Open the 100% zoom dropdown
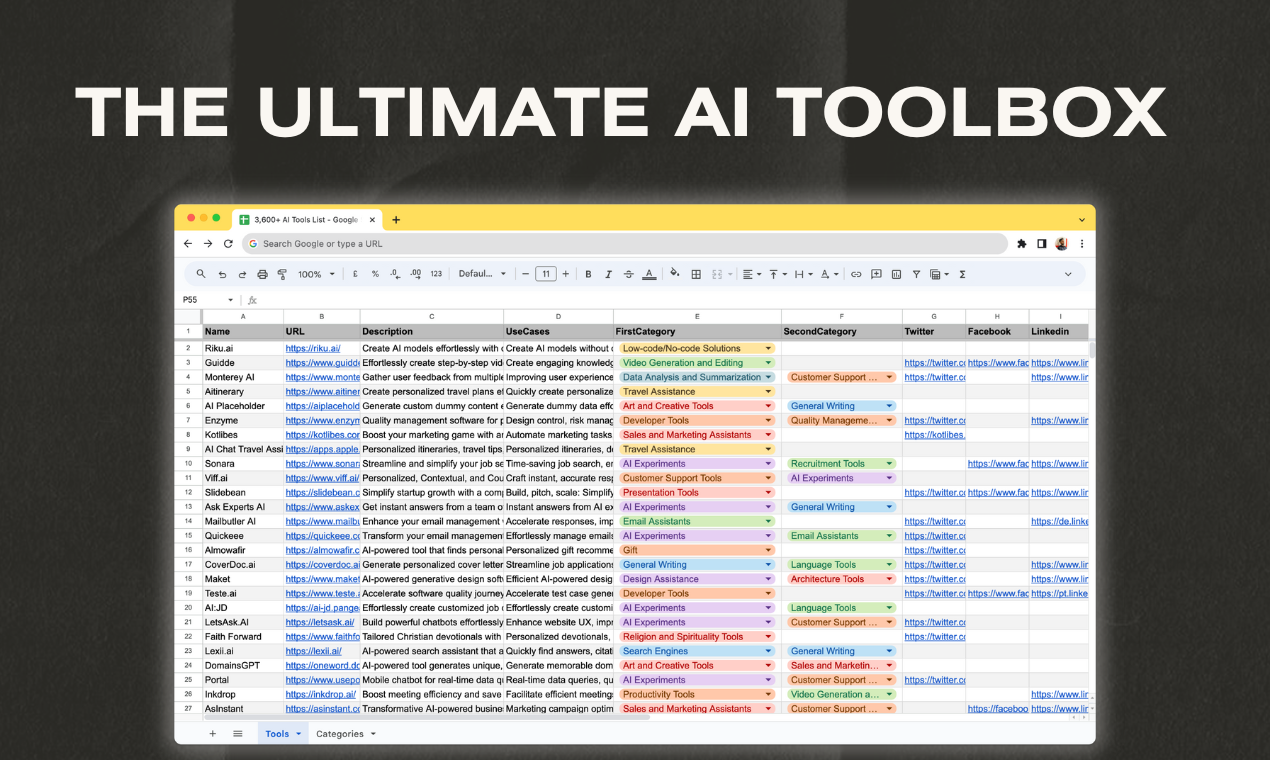Image resolution: width=1270 pixels, height=760 pixels. point(316,274)
